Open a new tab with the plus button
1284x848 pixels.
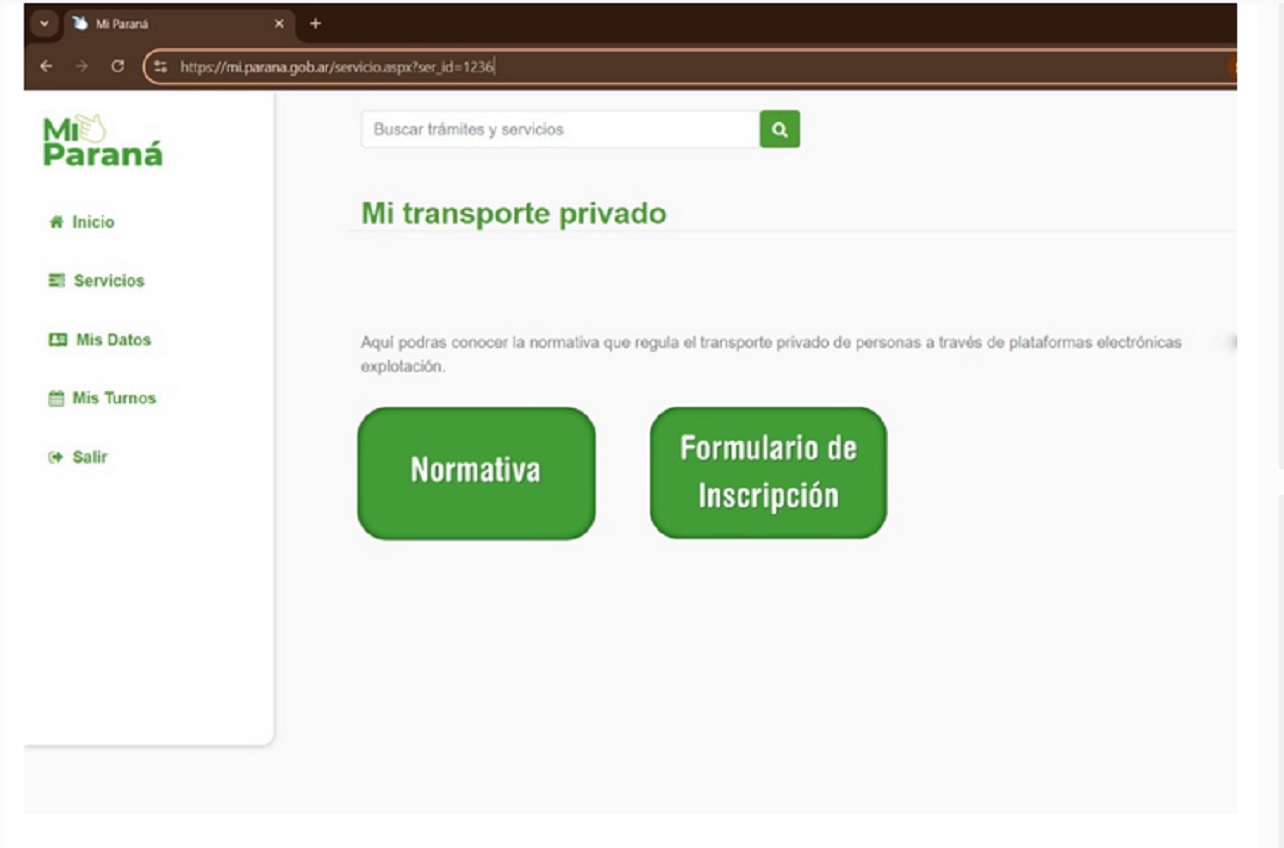[315, 23]
